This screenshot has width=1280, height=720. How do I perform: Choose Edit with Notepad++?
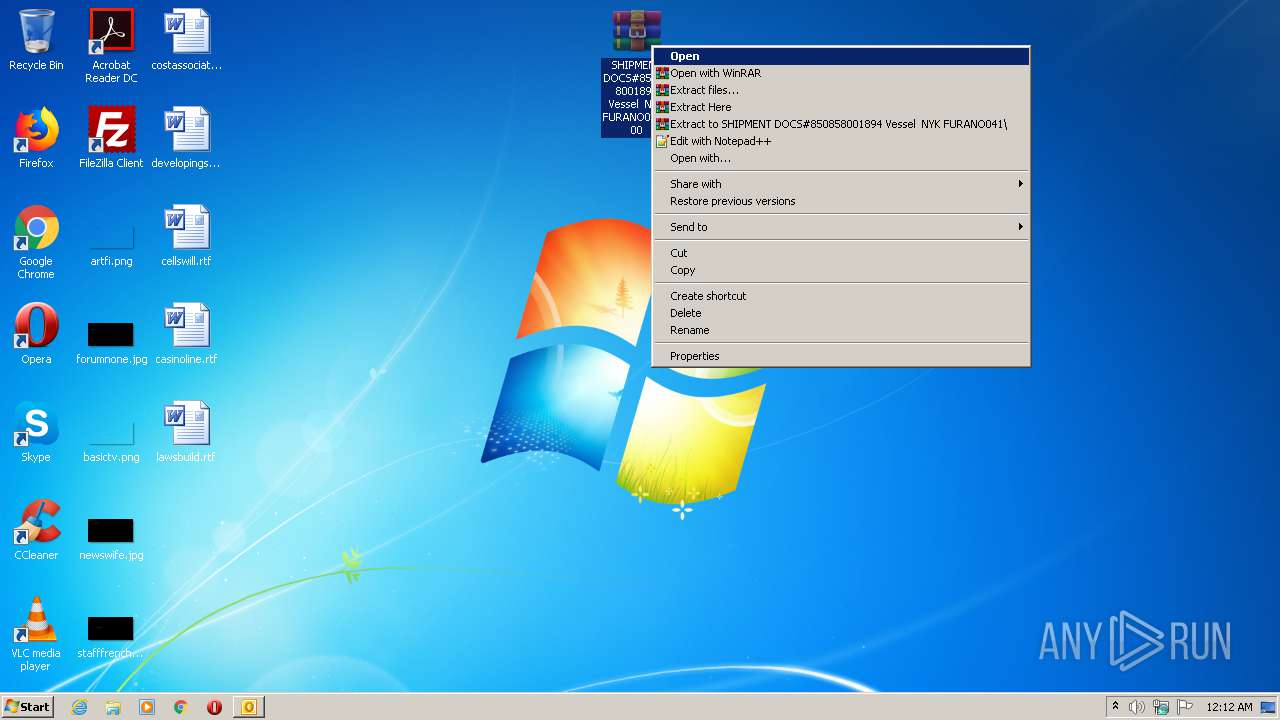840,141
